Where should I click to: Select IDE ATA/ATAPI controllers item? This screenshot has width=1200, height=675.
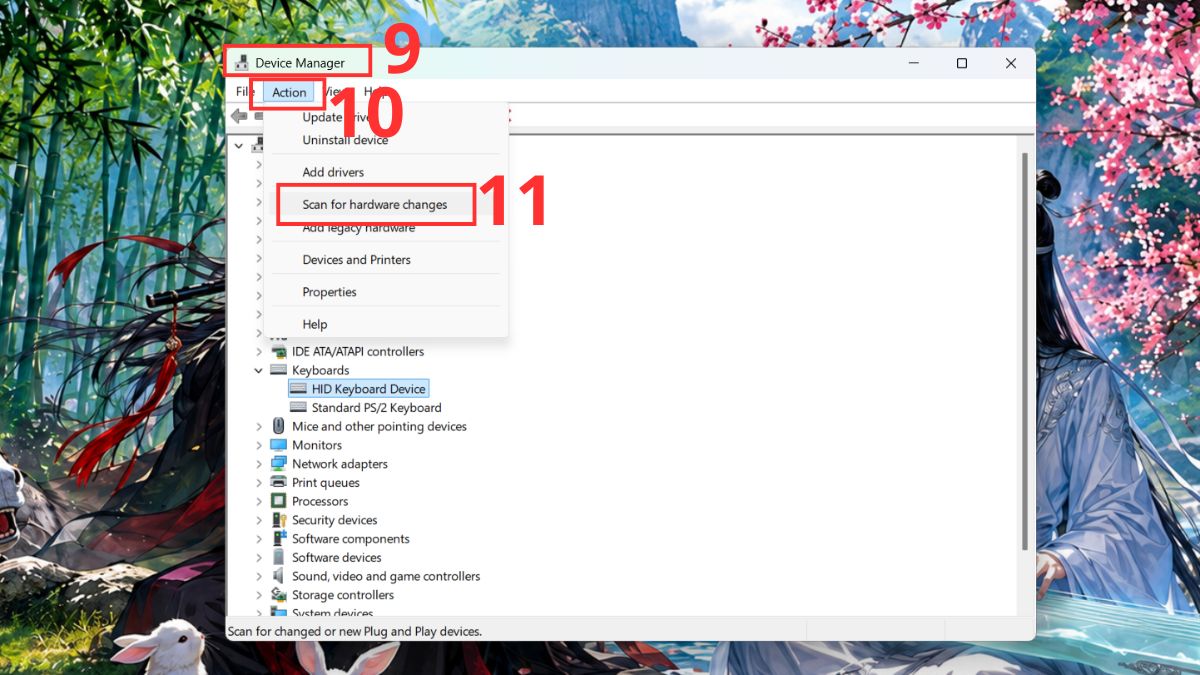tap(358, 352)
